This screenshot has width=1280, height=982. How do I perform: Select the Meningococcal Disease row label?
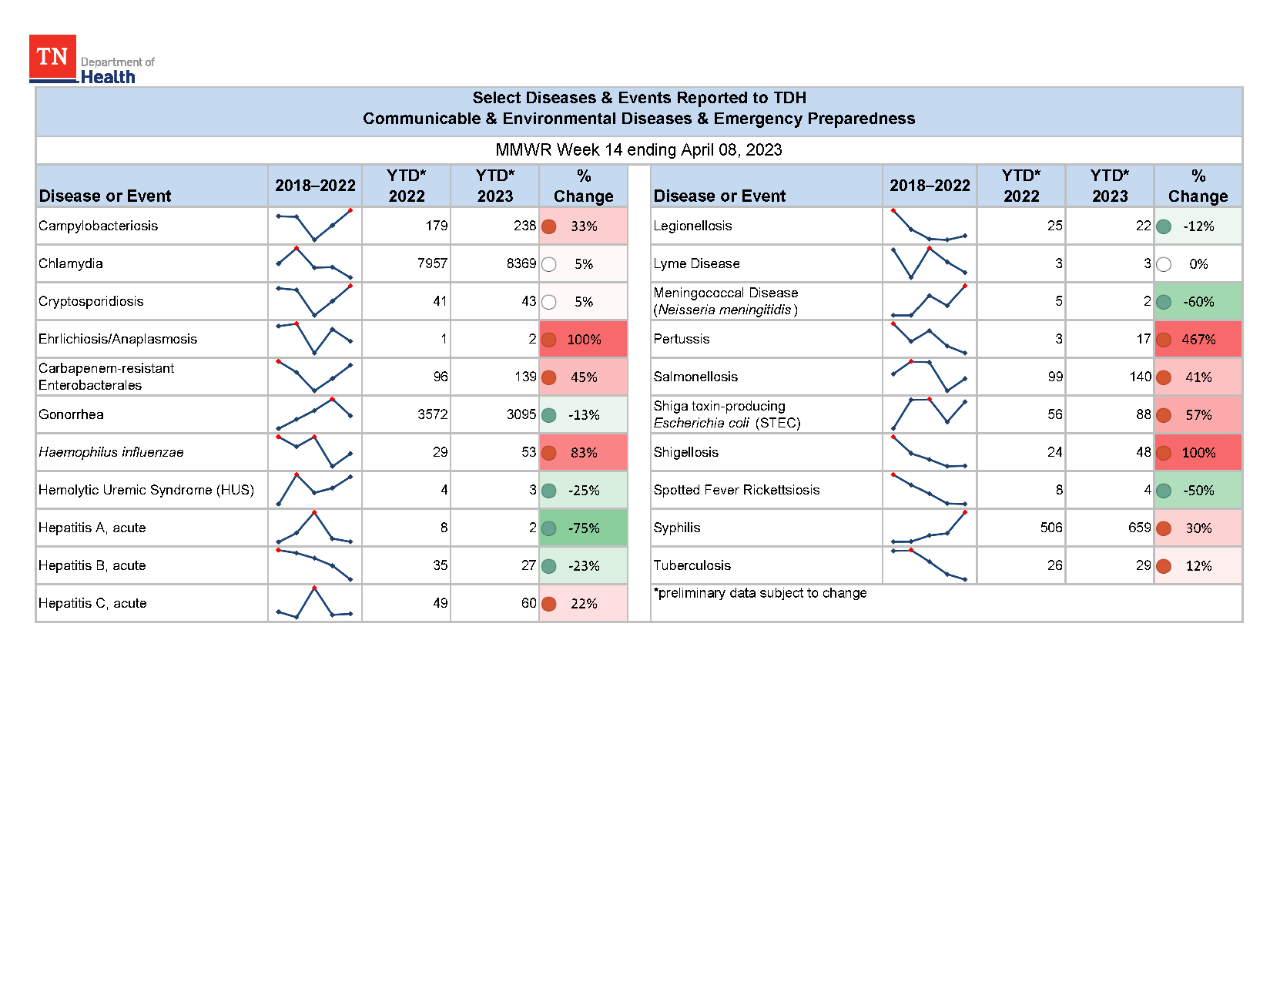pyautogui.click(x=724, y=301)
